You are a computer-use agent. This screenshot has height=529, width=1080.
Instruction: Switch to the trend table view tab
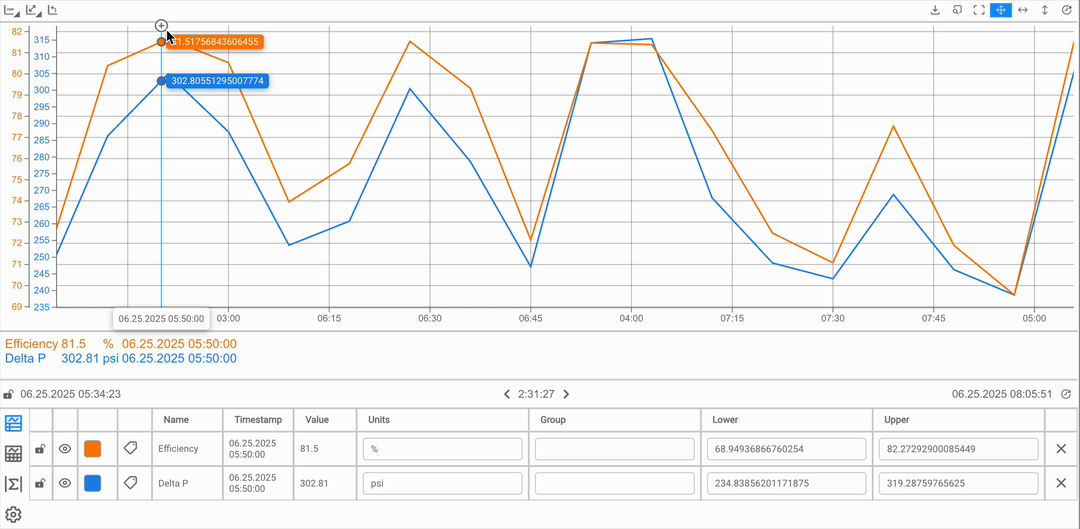(x=14, y=453)
